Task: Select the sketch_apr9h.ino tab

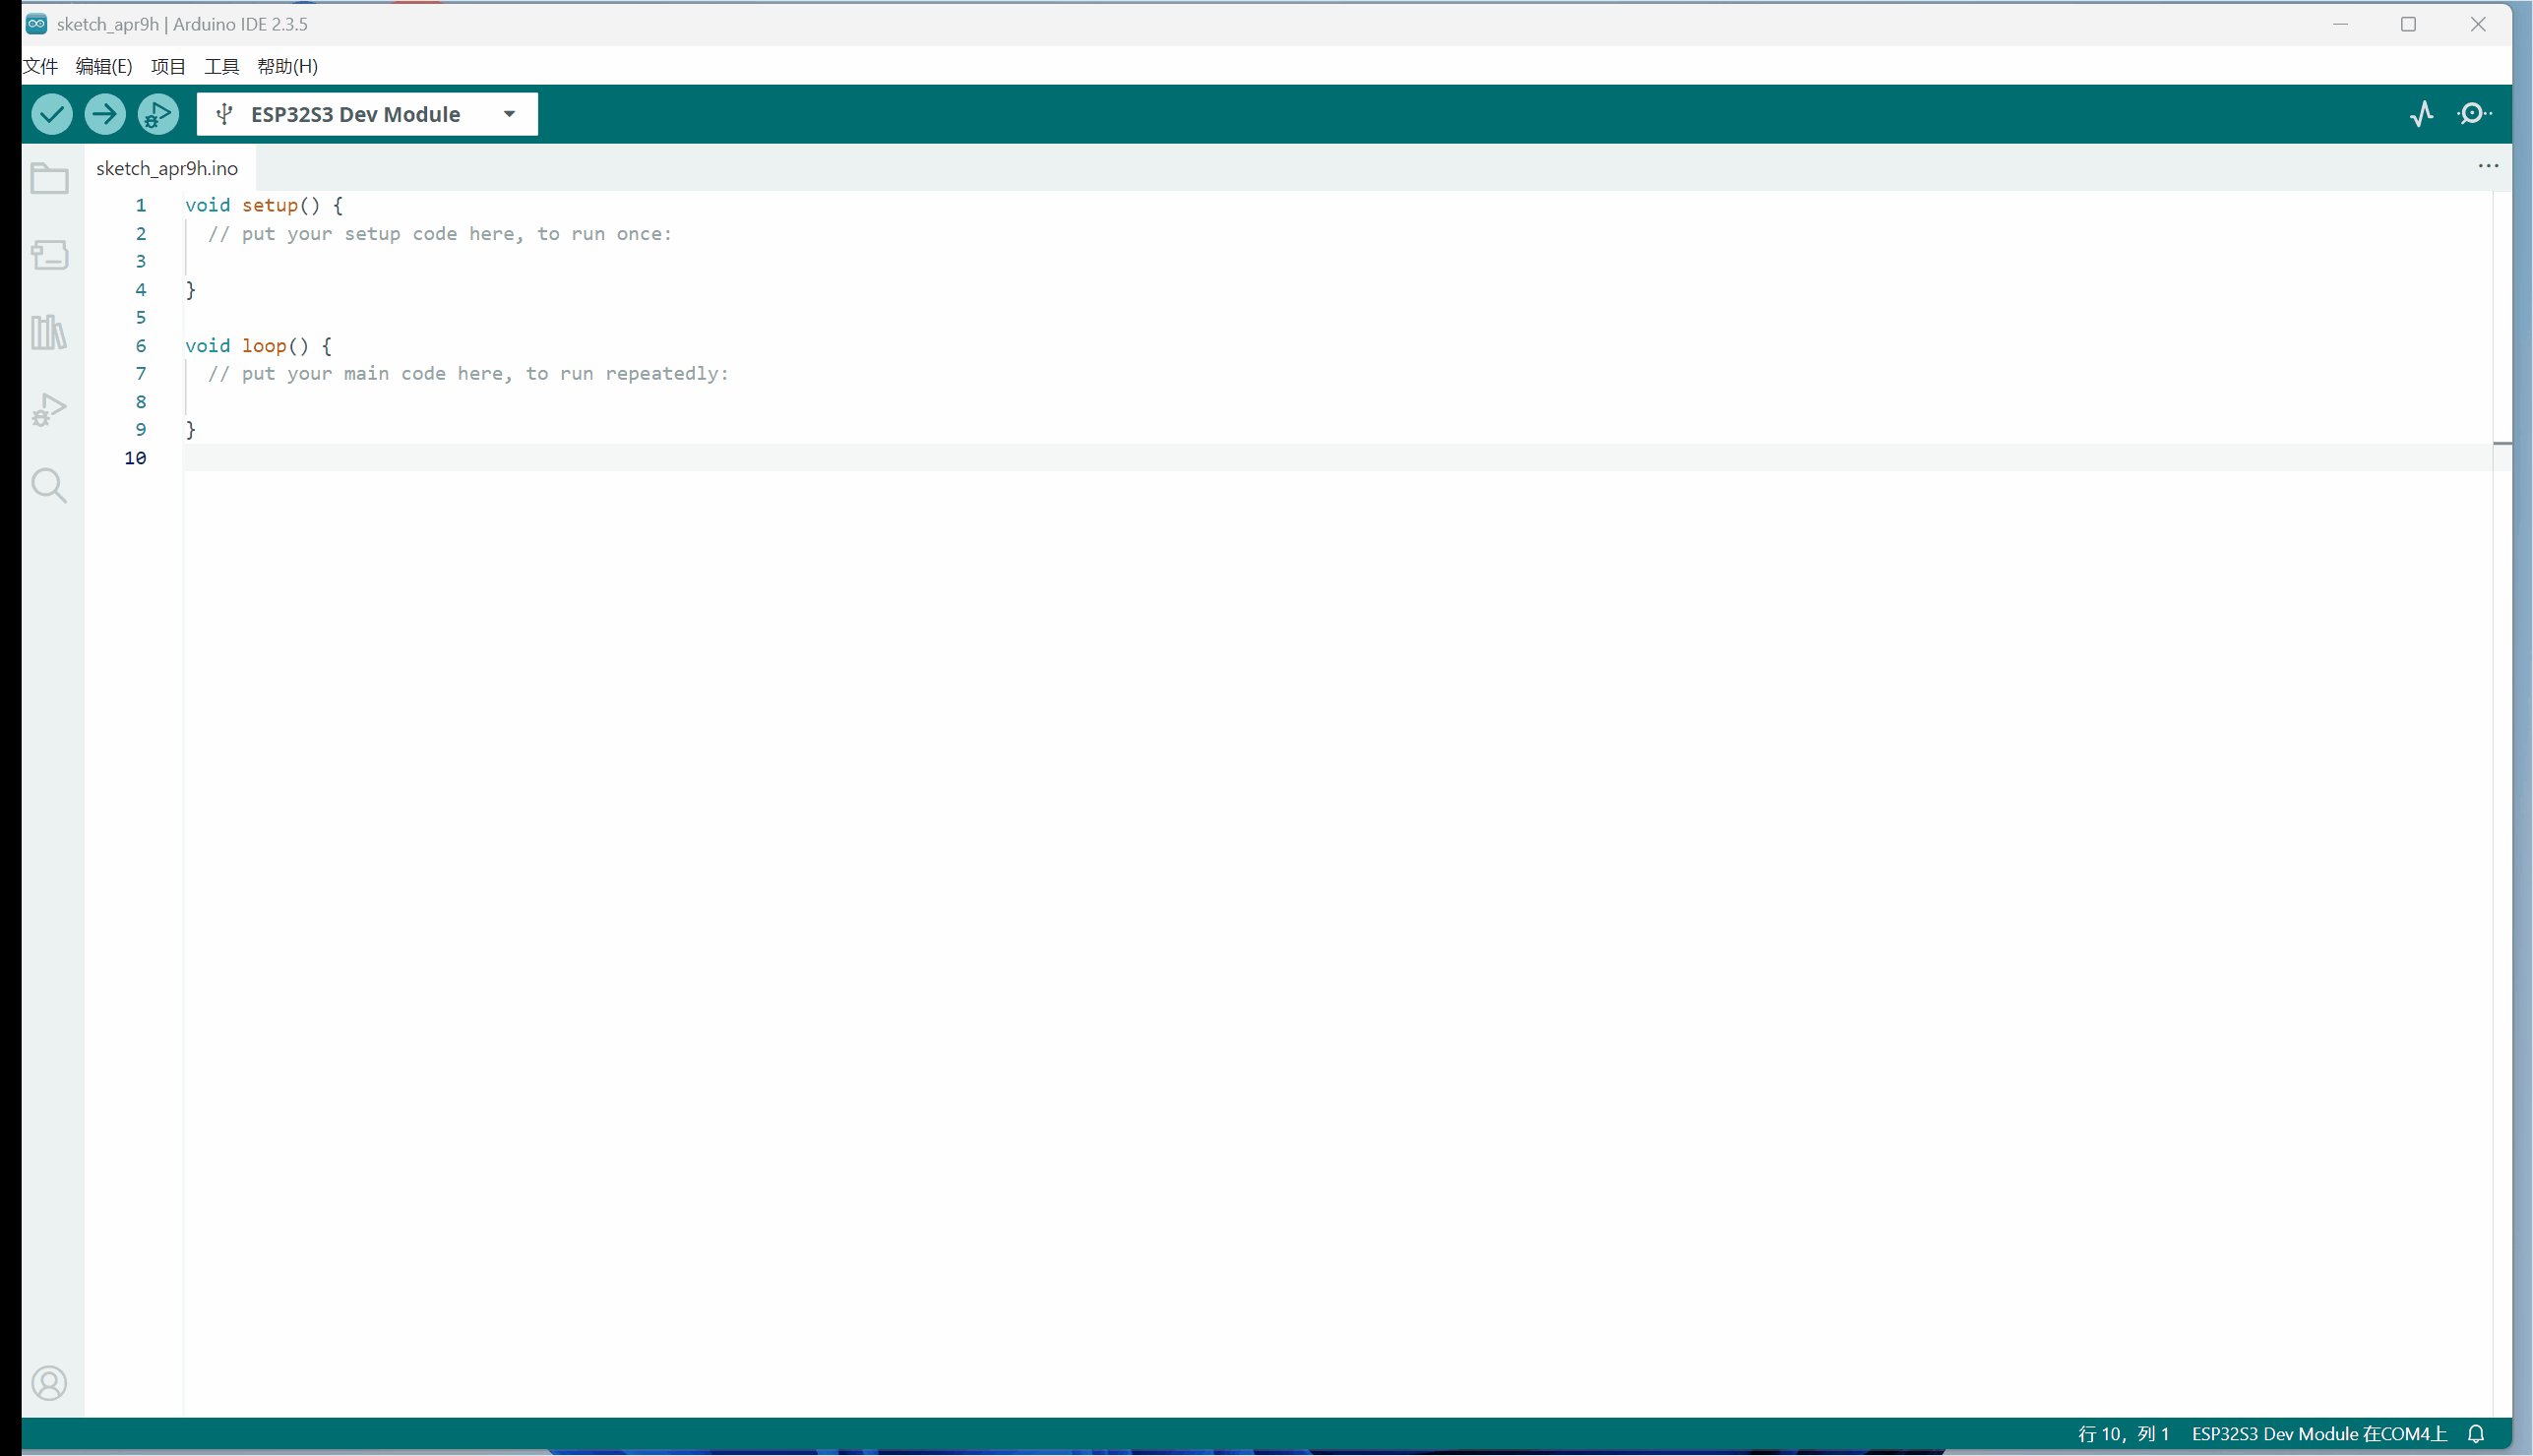Action: pyautogui.click(x=166, y=168)
